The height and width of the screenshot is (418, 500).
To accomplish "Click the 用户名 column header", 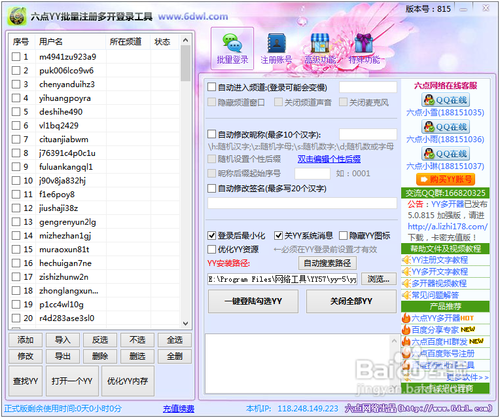I will (71, 42).
